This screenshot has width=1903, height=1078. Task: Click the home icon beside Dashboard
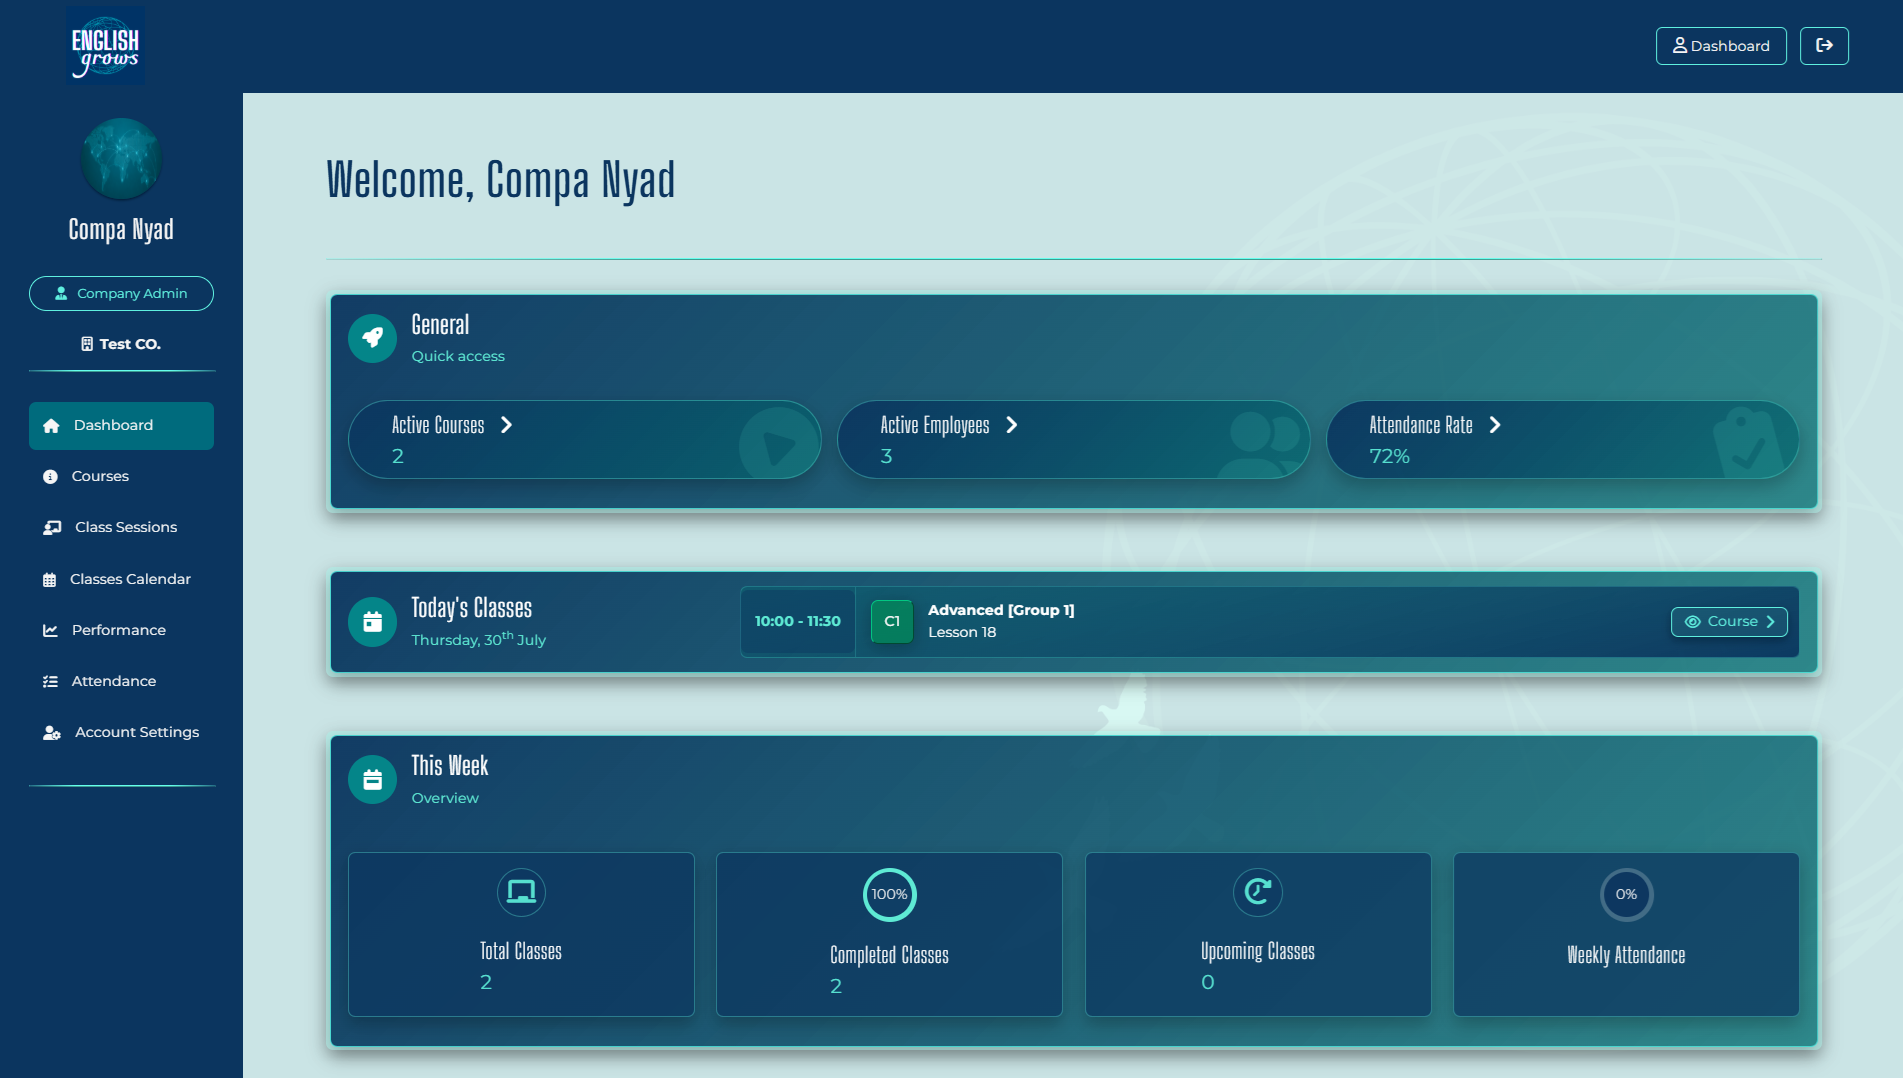(x=51, y=426)
